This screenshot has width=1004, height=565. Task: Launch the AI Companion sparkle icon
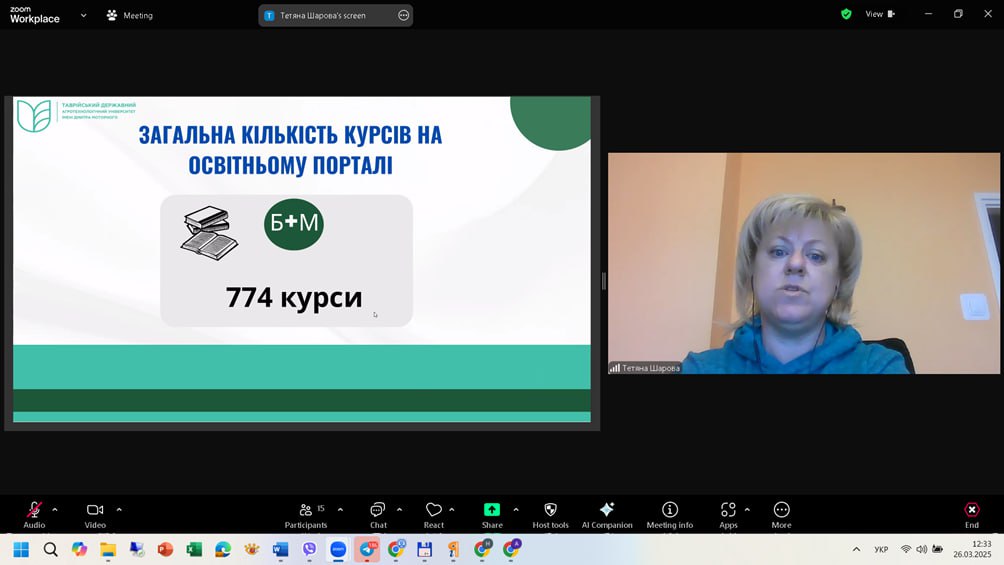(607, 511)
